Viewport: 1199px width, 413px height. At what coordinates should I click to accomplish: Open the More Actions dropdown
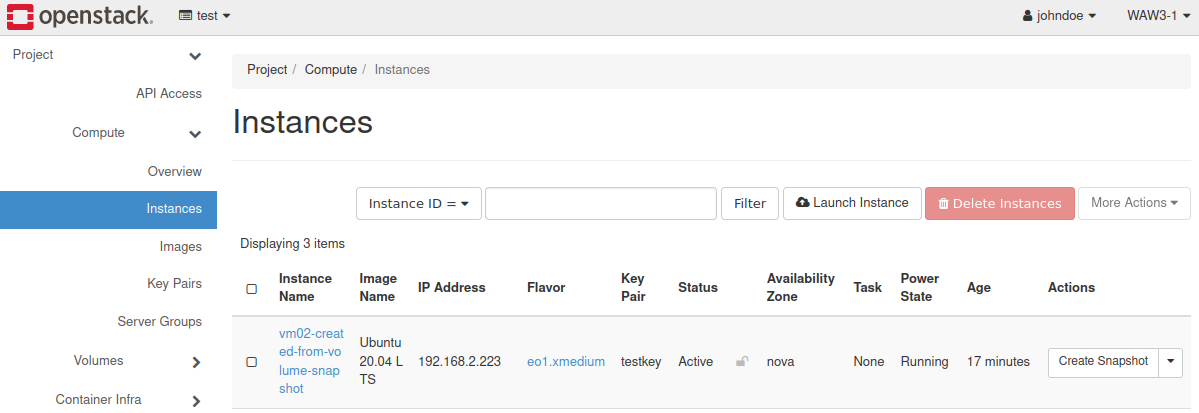1134,203
